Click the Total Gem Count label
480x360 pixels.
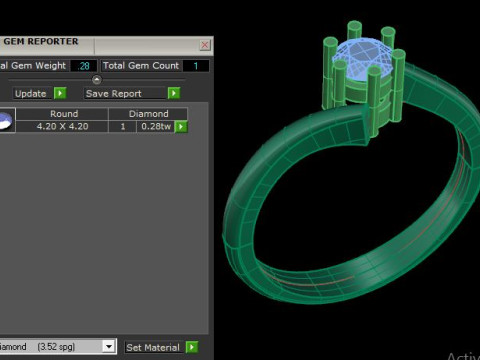[141, 66]
